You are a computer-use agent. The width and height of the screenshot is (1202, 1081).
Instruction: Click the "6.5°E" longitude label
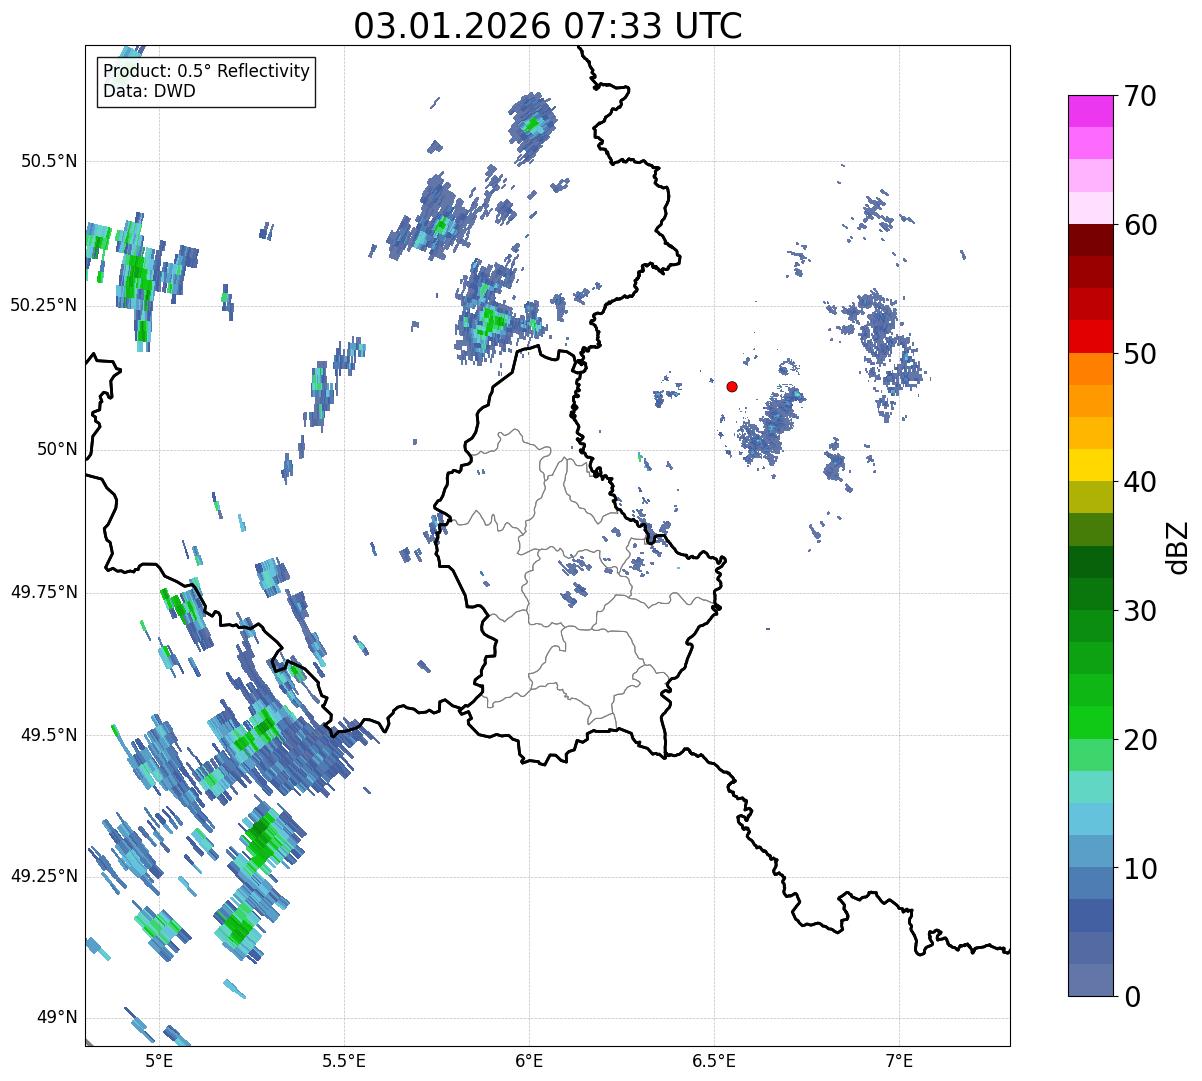coord(714,1060)
